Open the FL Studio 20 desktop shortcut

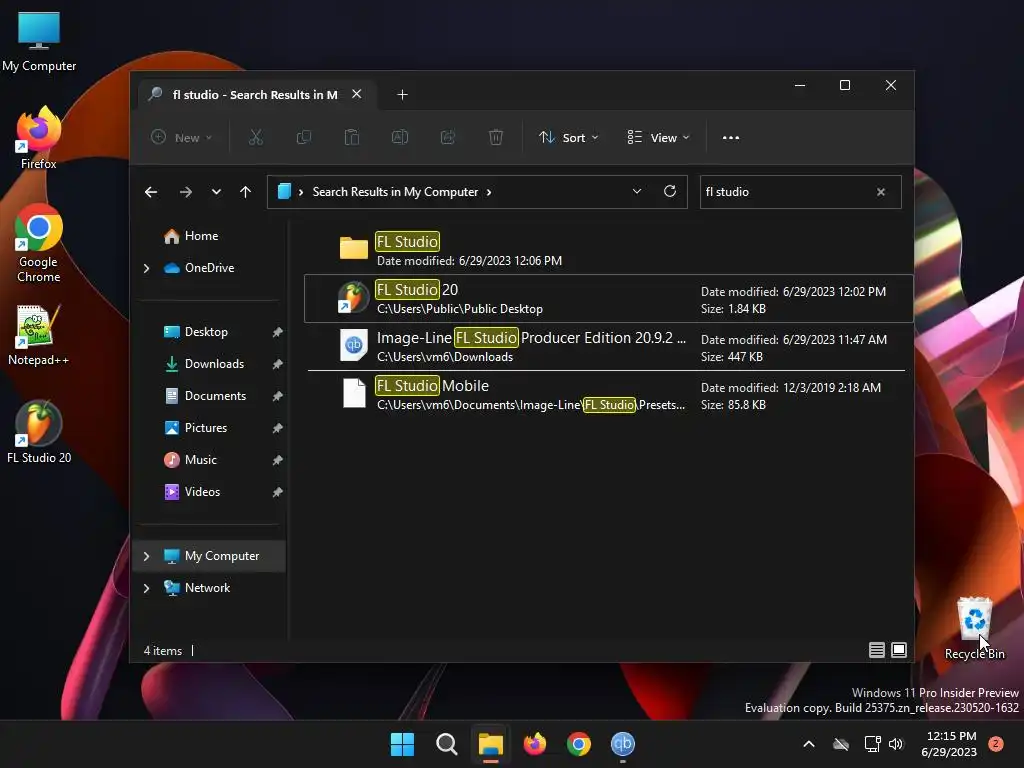click(39, 432)
